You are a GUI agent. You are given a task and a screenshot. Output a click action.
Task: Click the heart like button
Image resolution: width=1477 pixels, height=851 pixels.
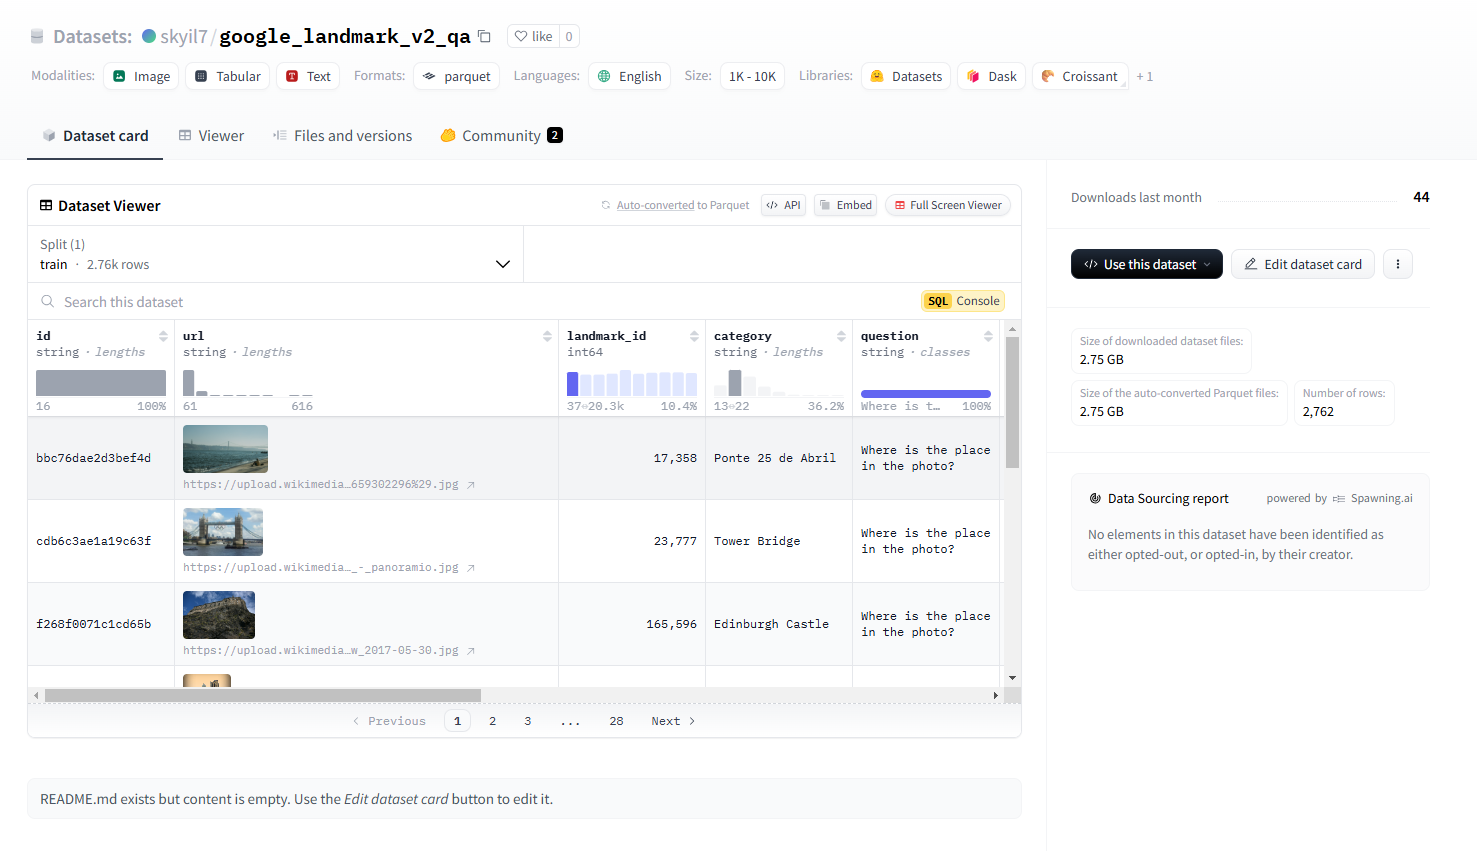point(532,37)
